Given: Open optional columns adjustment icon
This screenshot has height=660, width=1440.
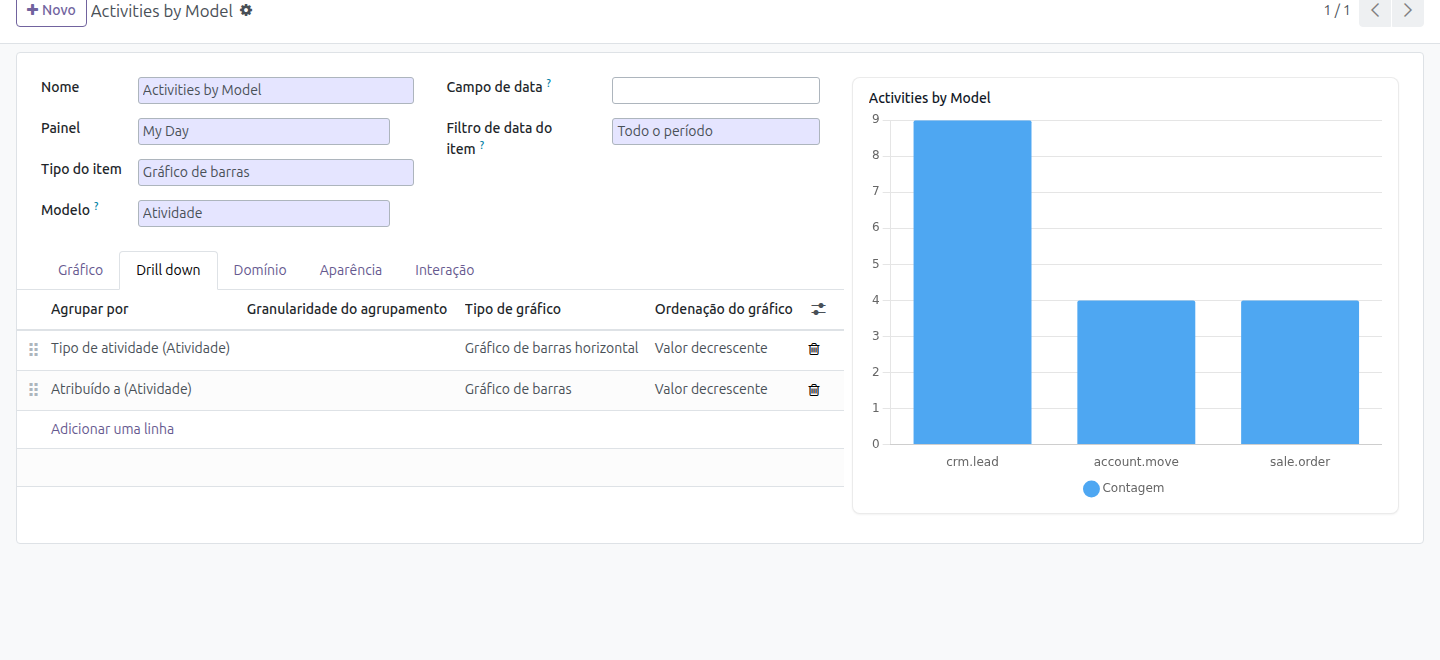Looking at the screenshot, I should [x=819, y=310].
